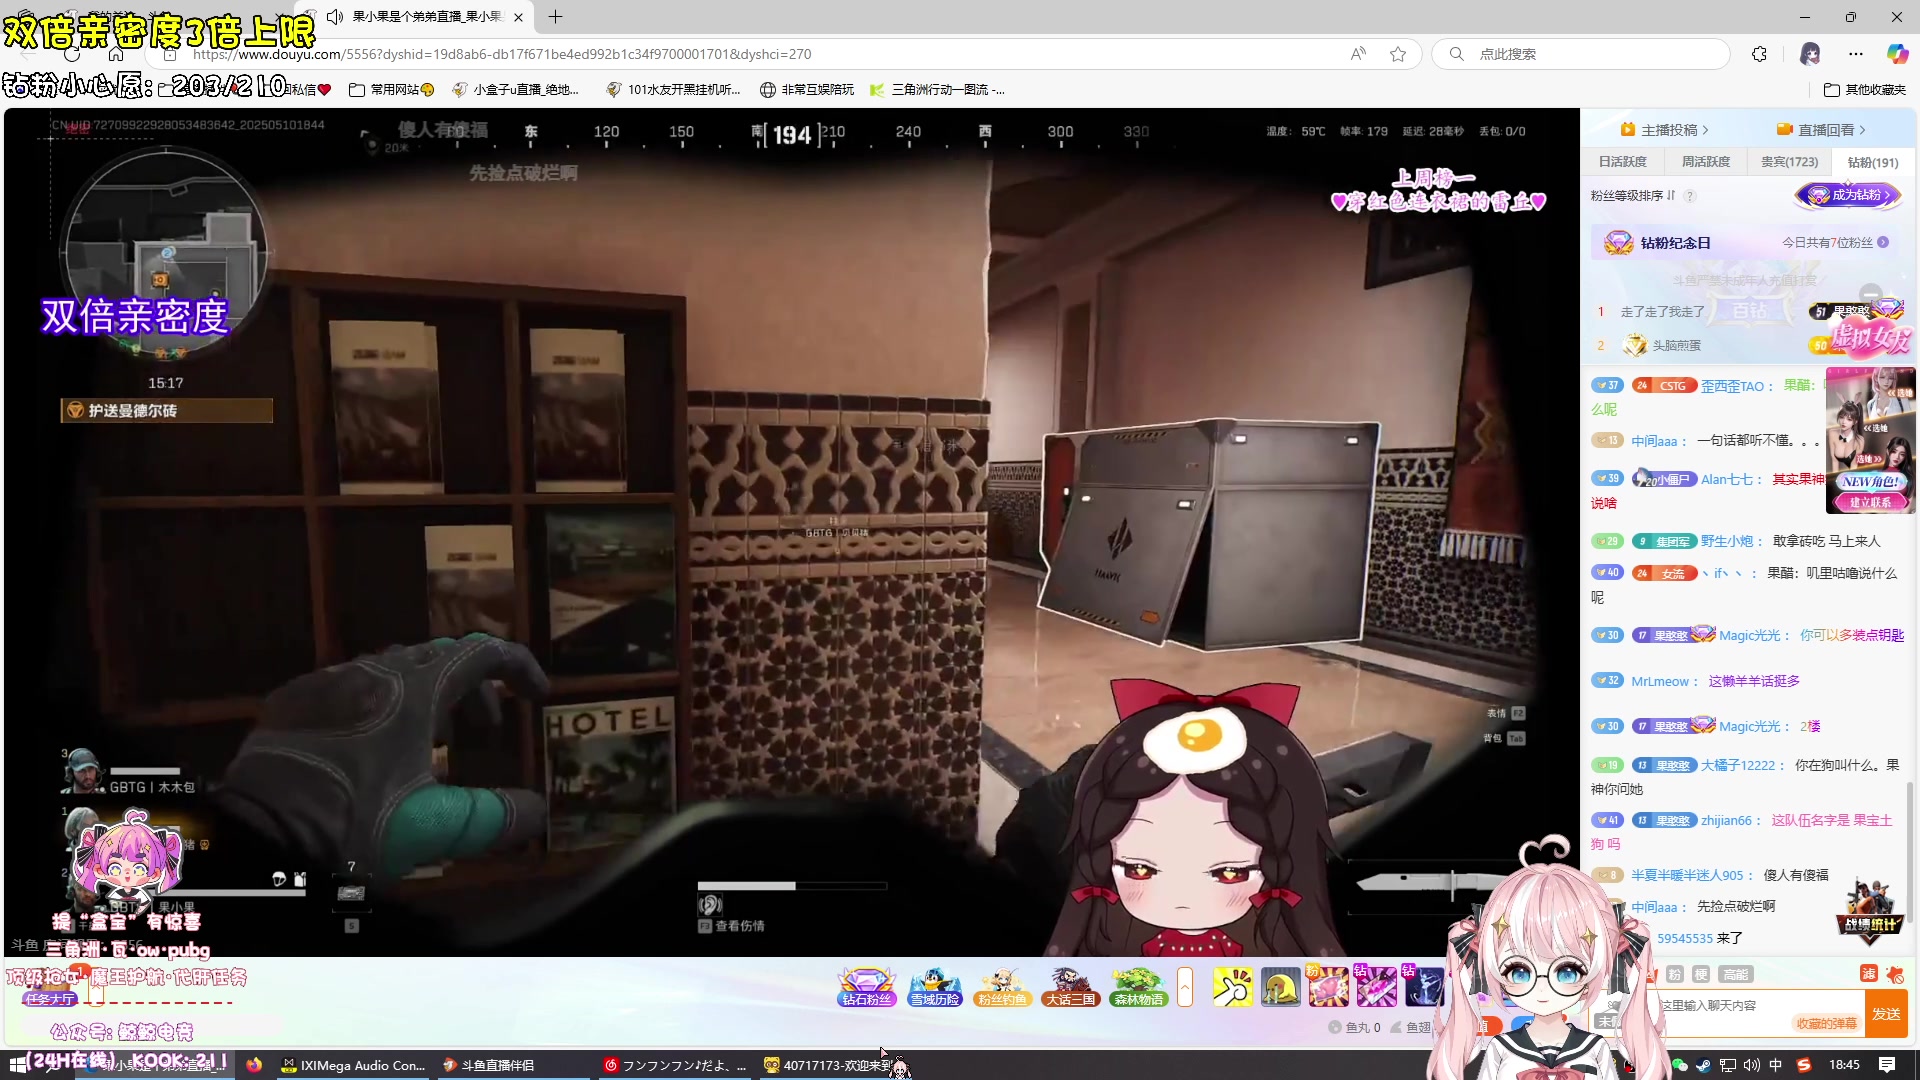Click username 野生小炮 in chat

click(x=1727, y=542)
